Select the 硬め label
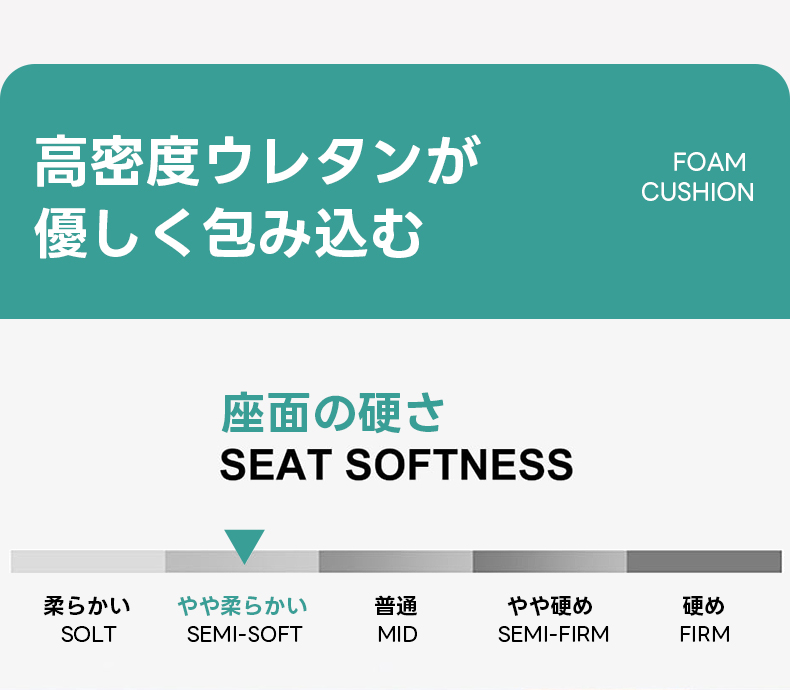 [x=704, y=606]
